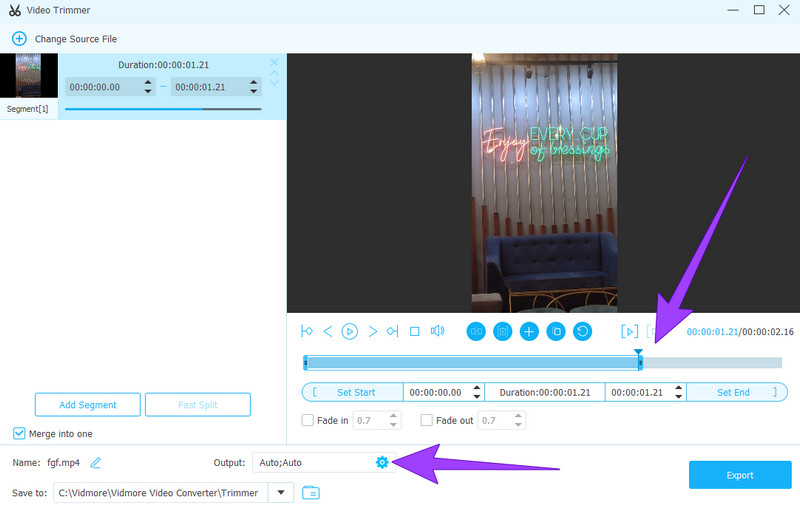
Task: Decrease segment end time in list
Action: 254,91
